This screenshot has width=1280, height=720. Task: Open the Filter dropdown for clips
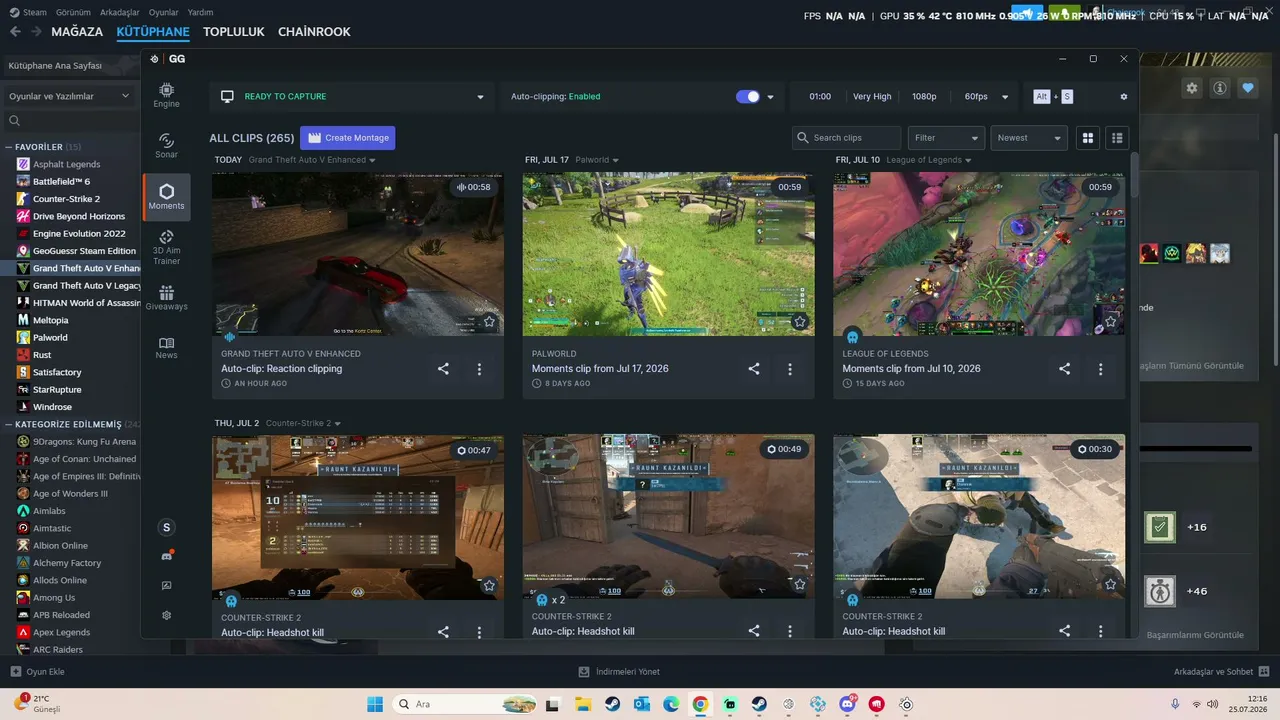[x=946, y=138]
